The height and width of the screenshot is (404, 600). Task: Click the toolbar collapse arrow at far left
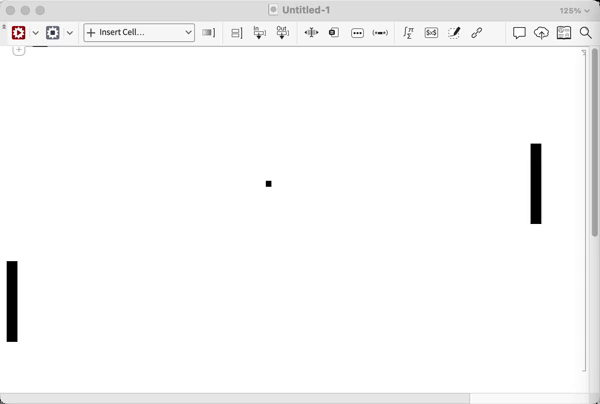[4, 27]
